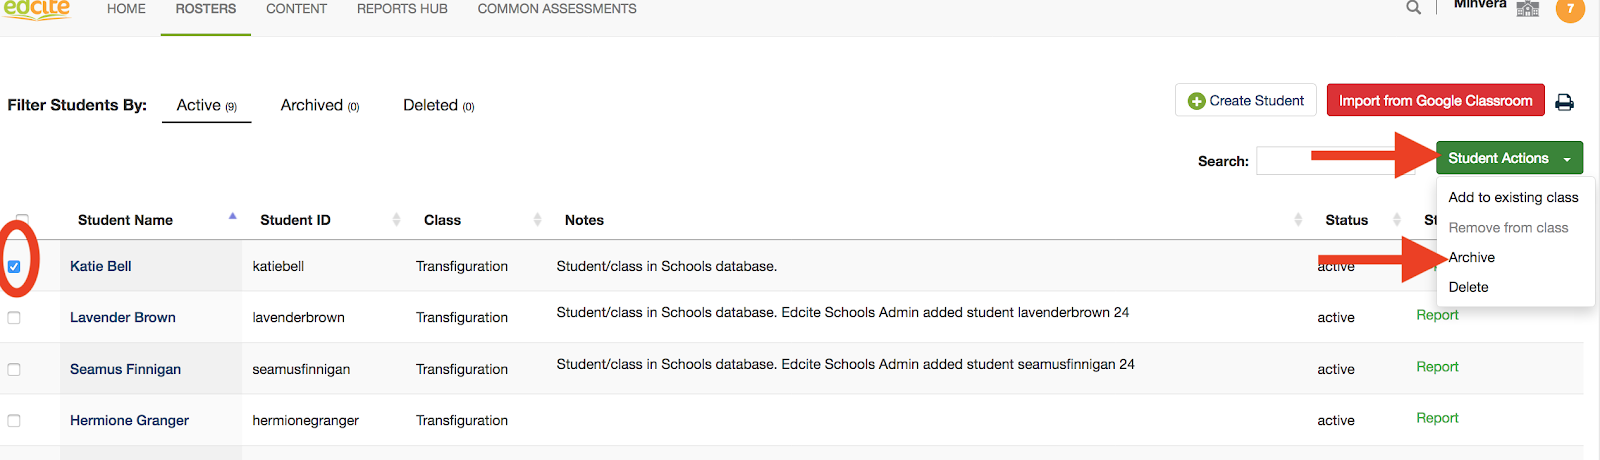Sort by Student Name column arrow
Screen dimensions: 1600x460
pos(232,217)
